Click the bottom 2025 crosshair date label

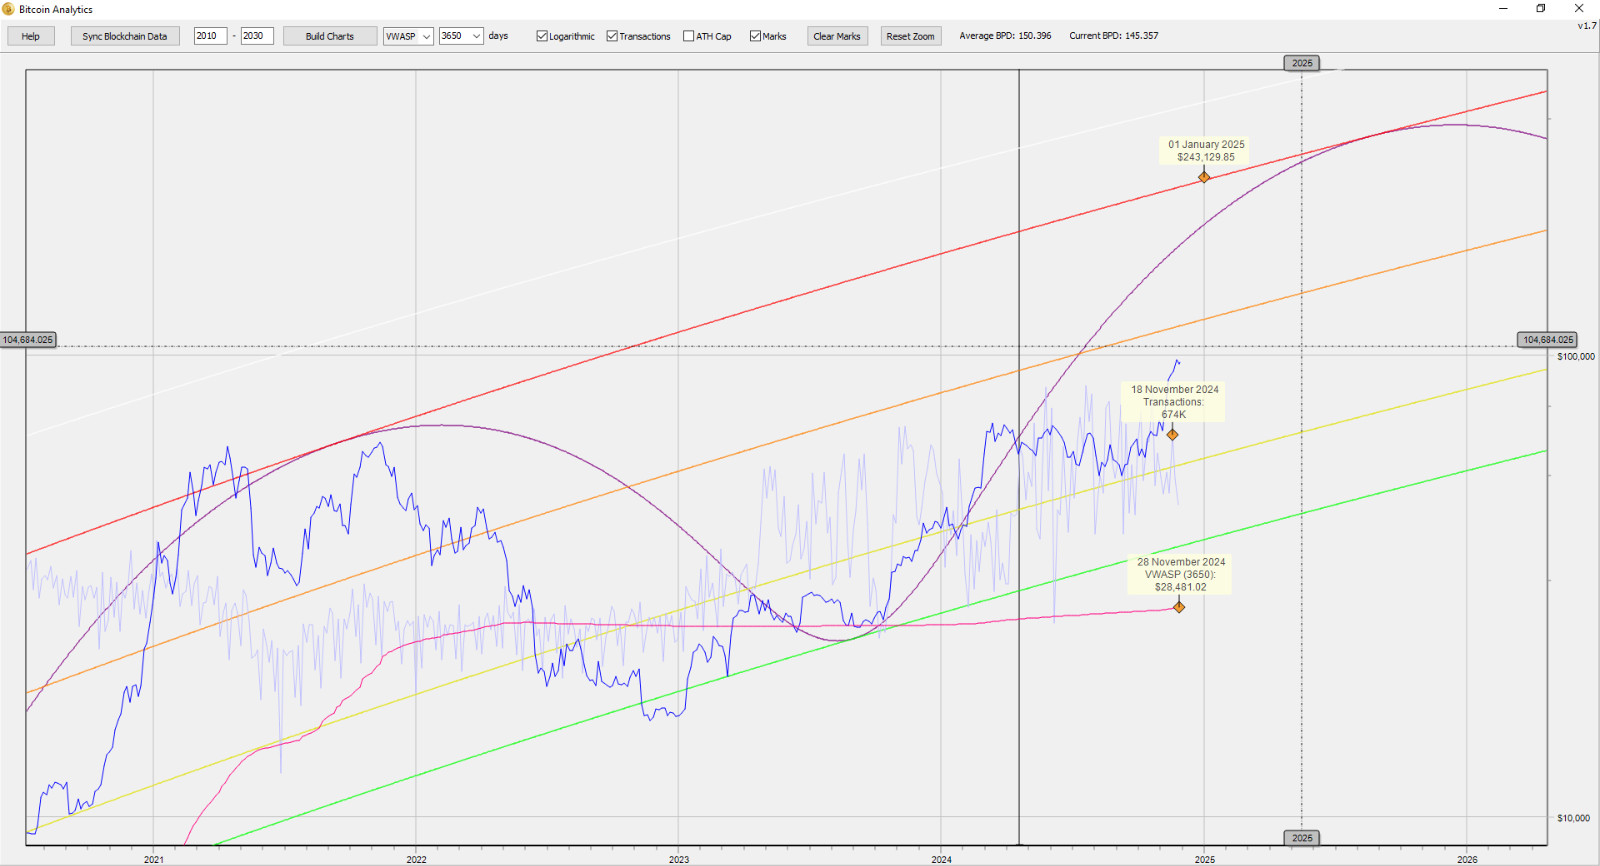coord(1302,838)
